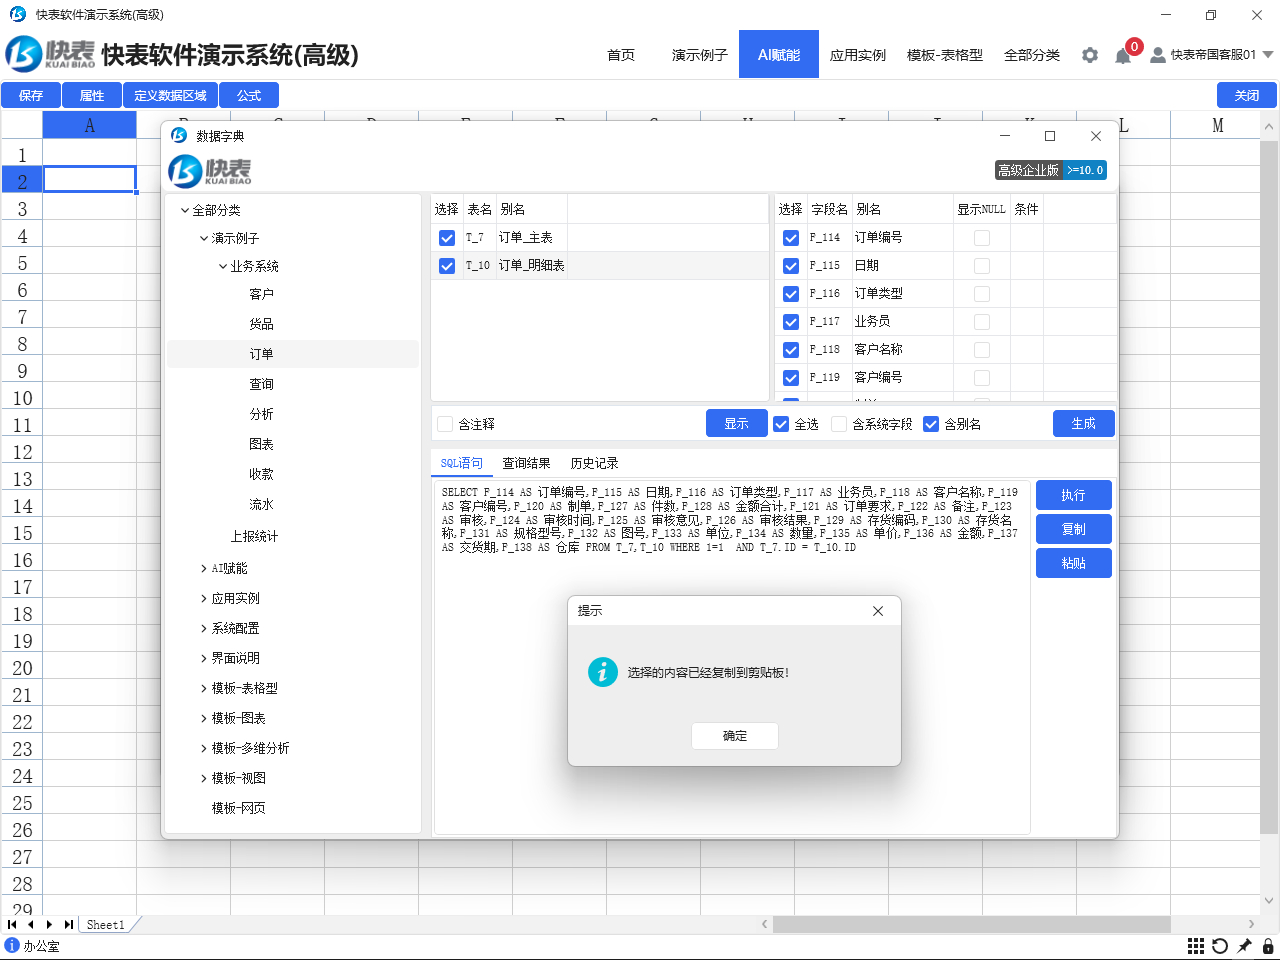Jump to the last sheet arrow
The width and height of the screenshot is (1280, 960).
[x=68, y=924]
